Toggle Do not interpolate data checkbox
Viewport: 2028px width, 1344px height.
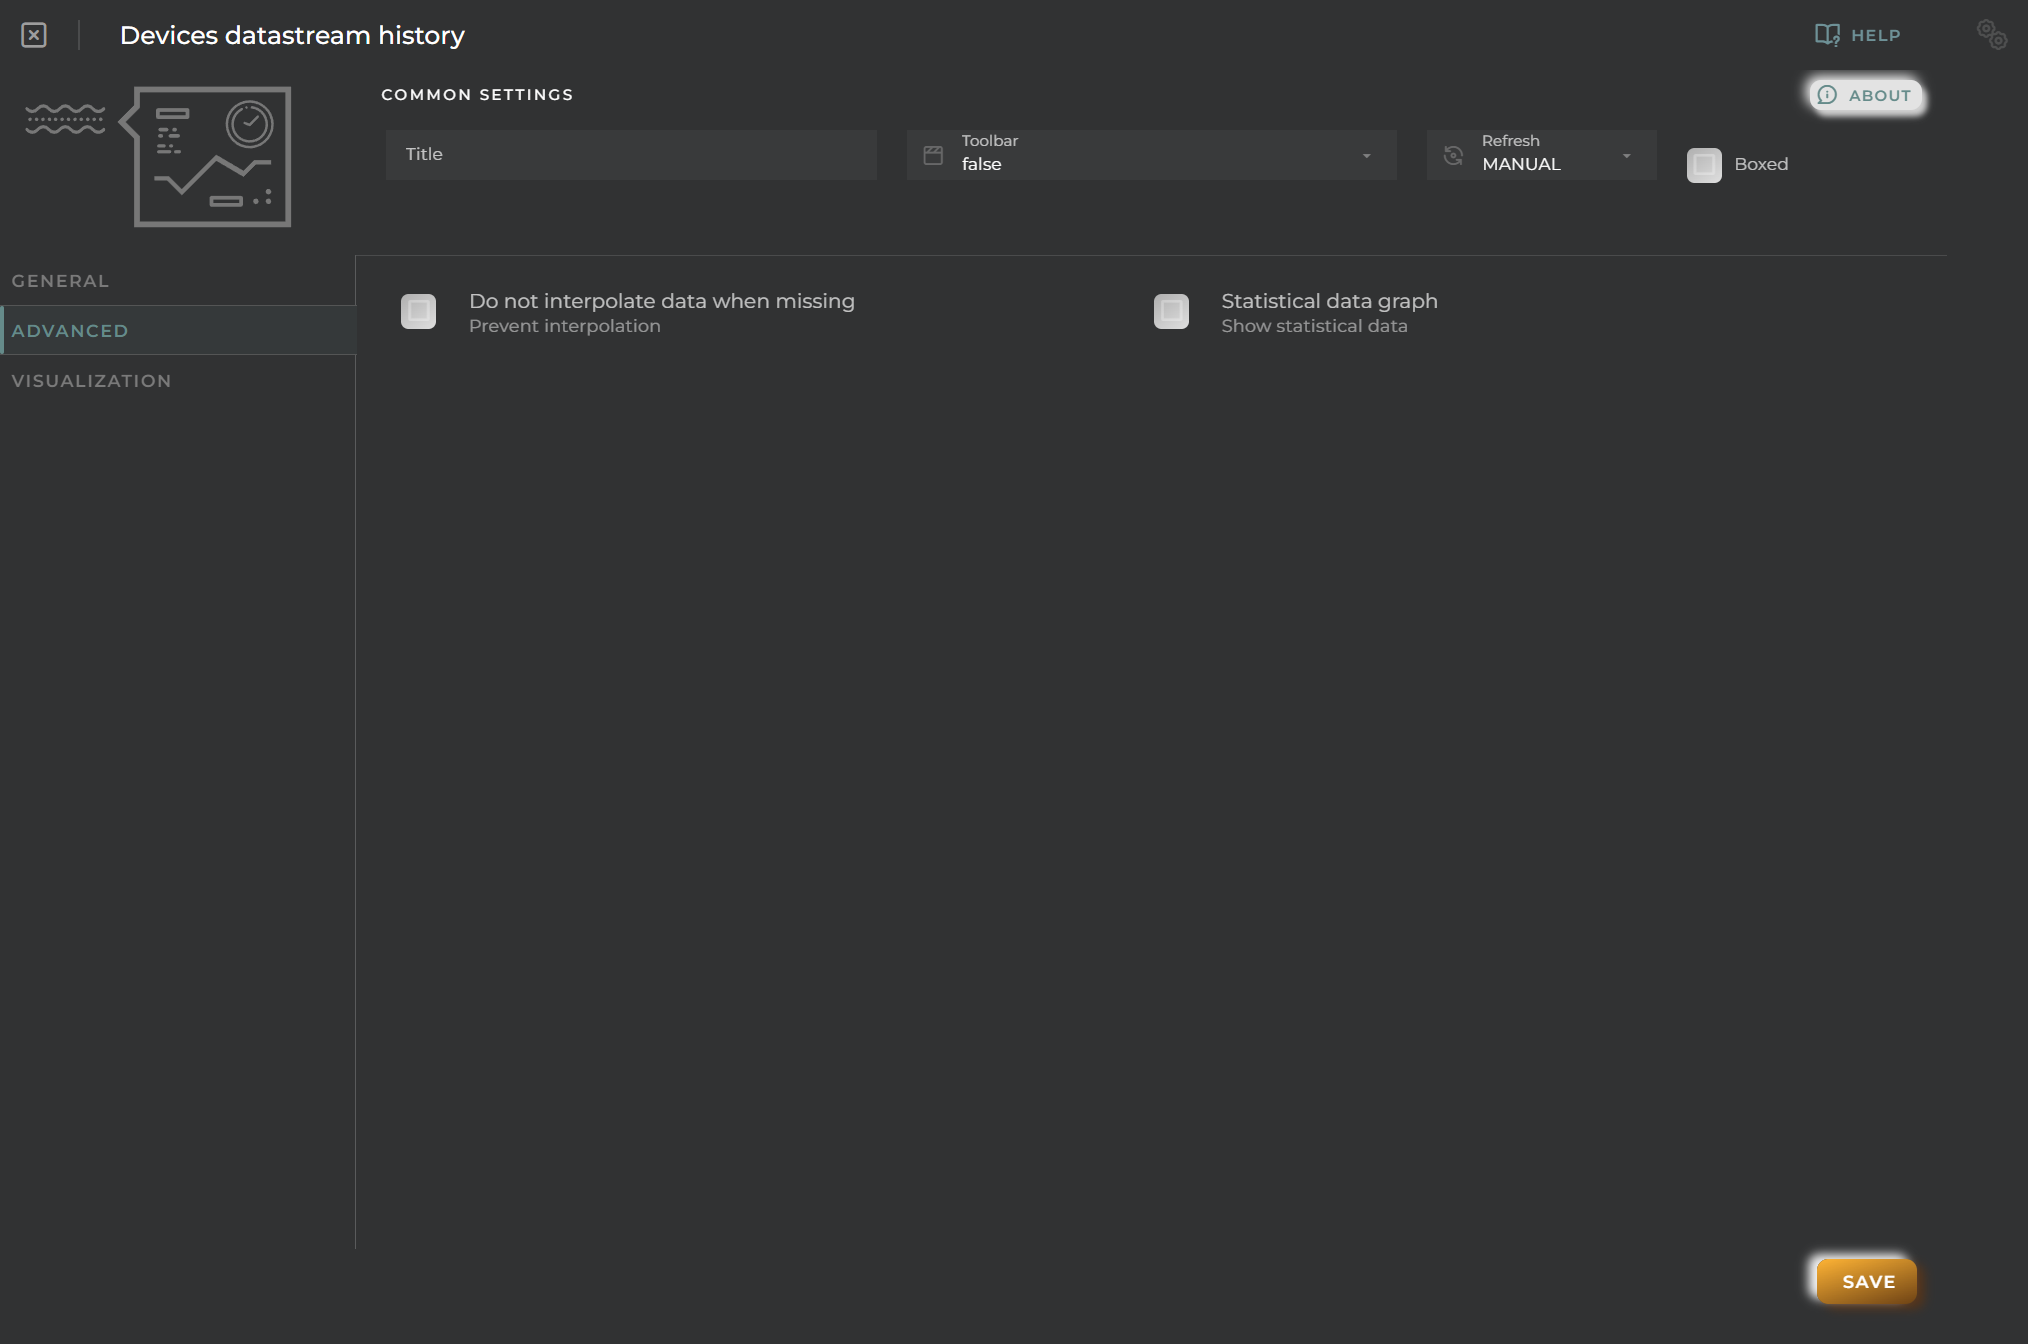(x=417, y=310)
